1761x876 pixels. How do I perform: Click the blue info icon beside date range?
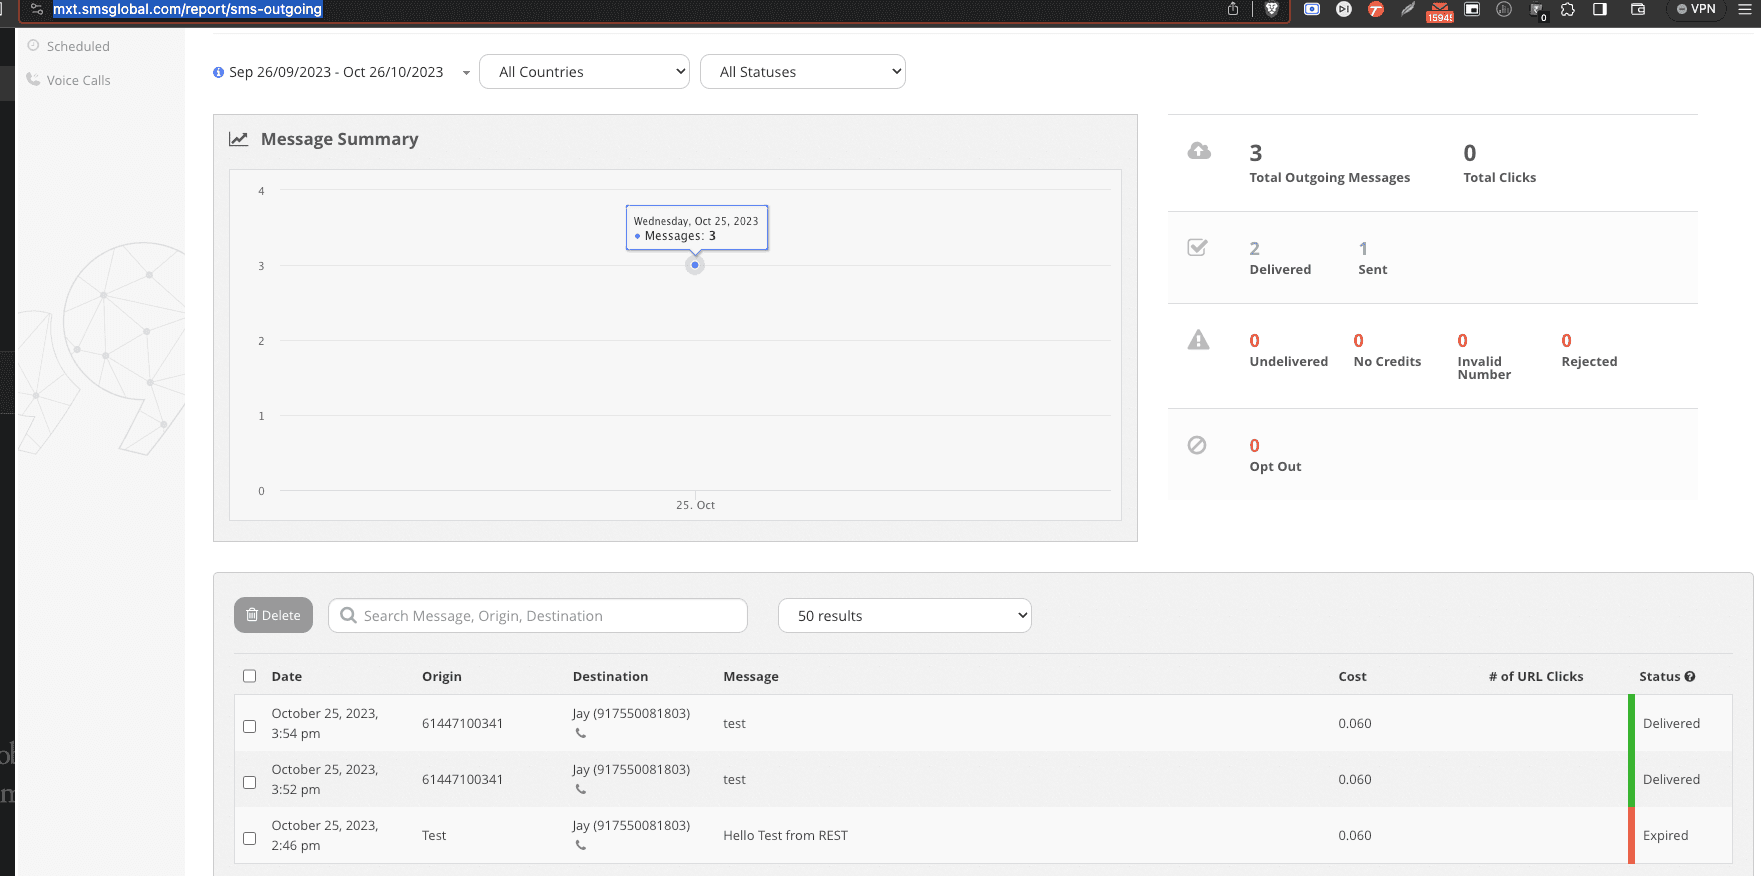218,72
